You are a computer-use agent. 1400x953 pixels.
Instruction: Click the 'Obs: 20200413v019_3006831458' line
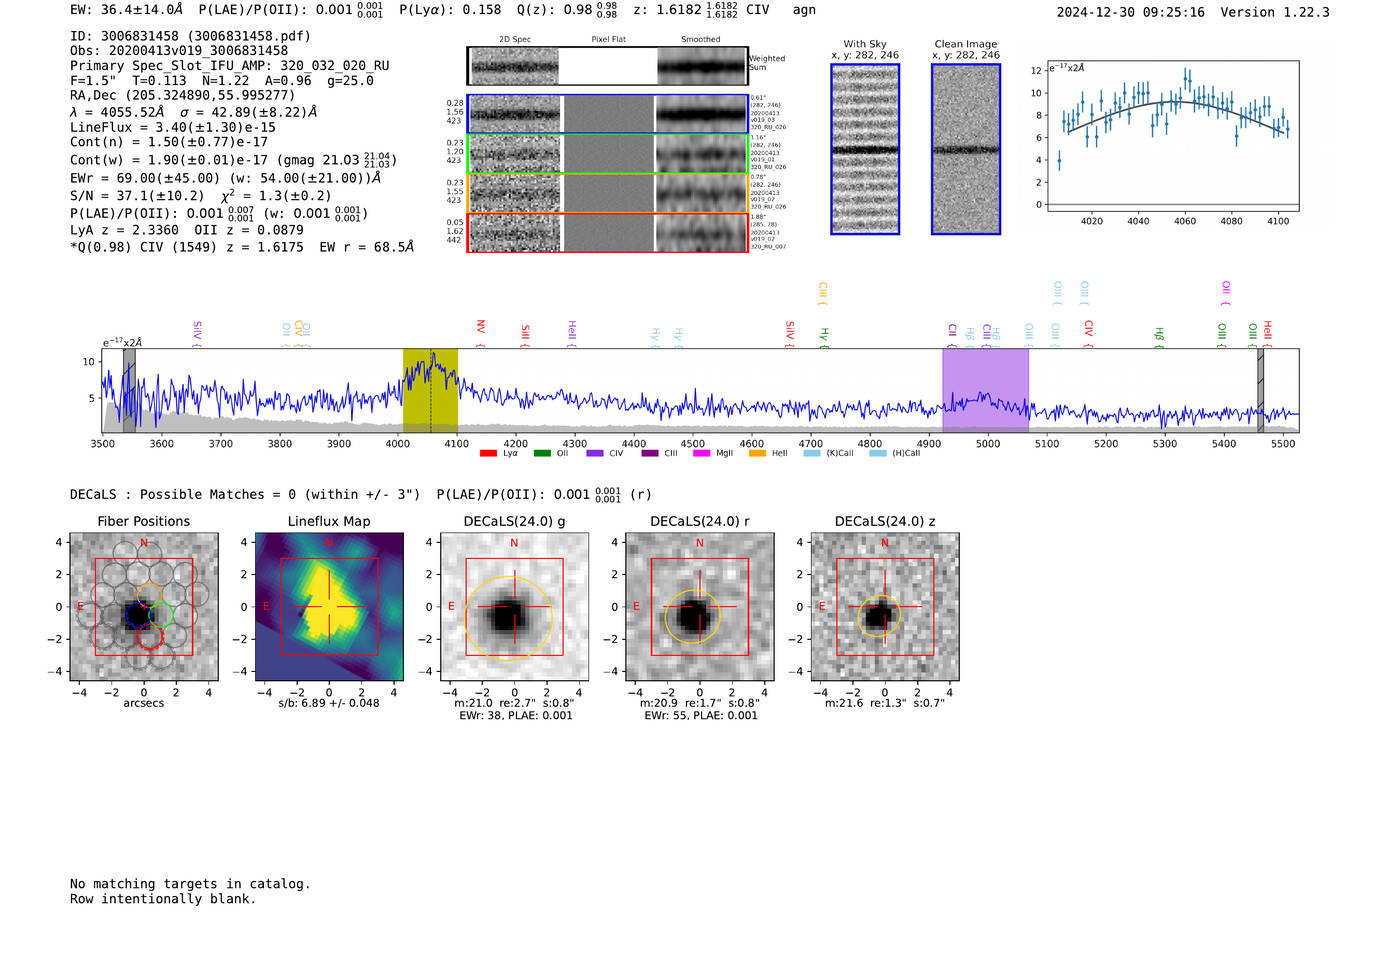pyautogui.click(x=179, y=51)
